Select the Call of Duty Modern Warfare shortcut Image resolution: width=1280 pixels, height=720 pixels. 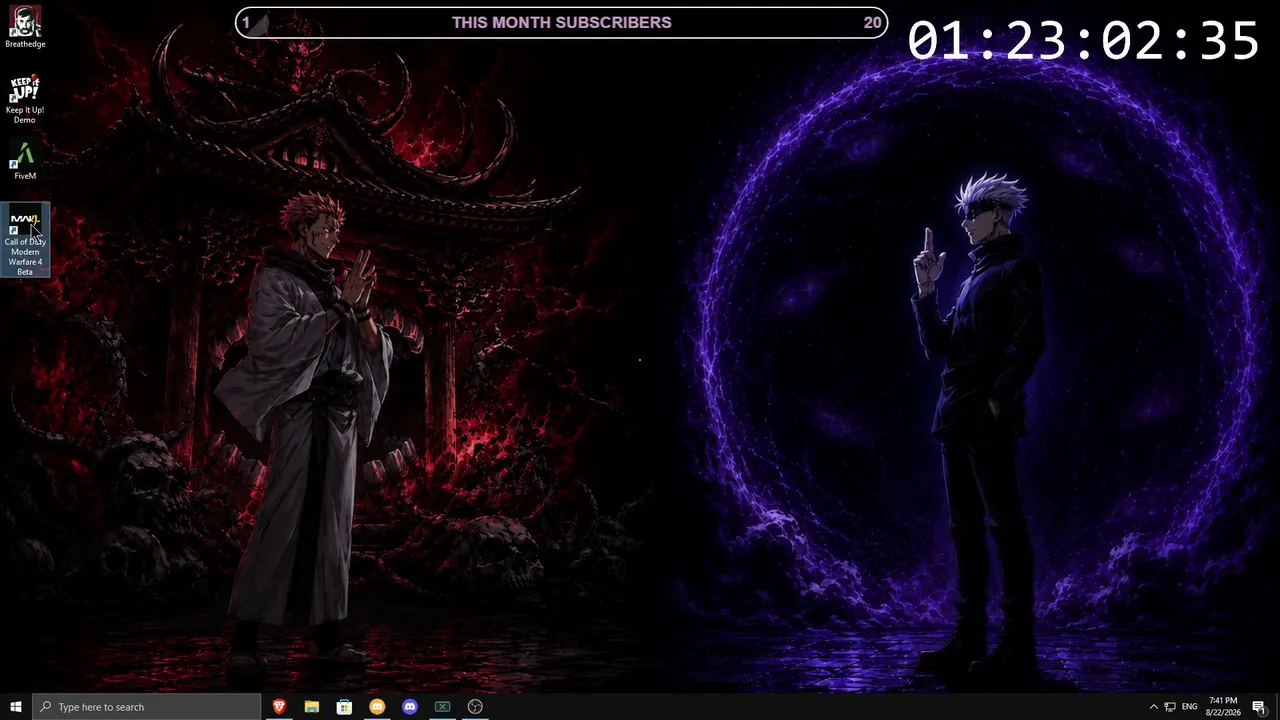25,241
